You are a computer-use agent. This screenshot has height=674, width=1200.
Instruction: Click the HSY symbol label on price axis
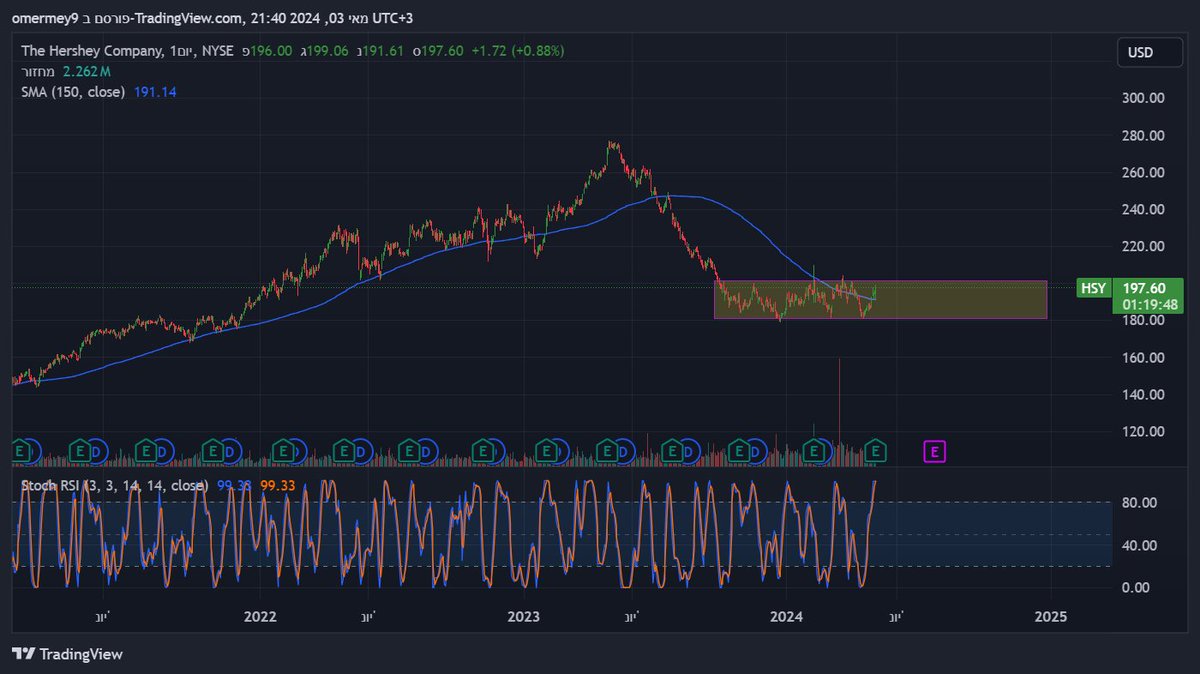pos(1093,289)
